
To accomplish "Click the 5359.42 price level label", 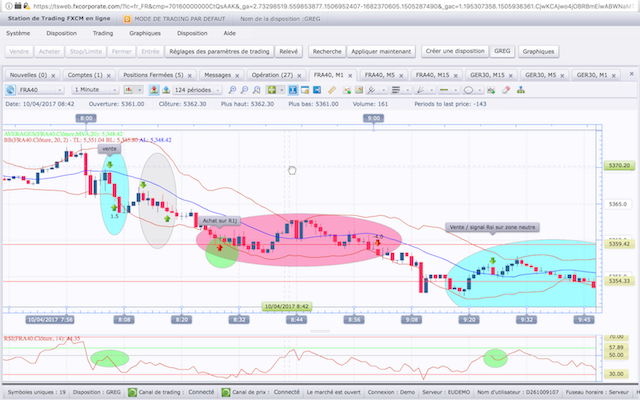I will [x=619, y=244].
